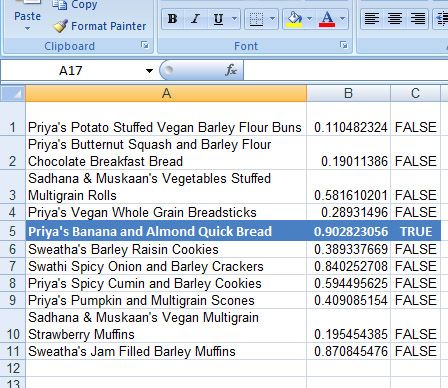
Task: Align text right
Action: 417,19
